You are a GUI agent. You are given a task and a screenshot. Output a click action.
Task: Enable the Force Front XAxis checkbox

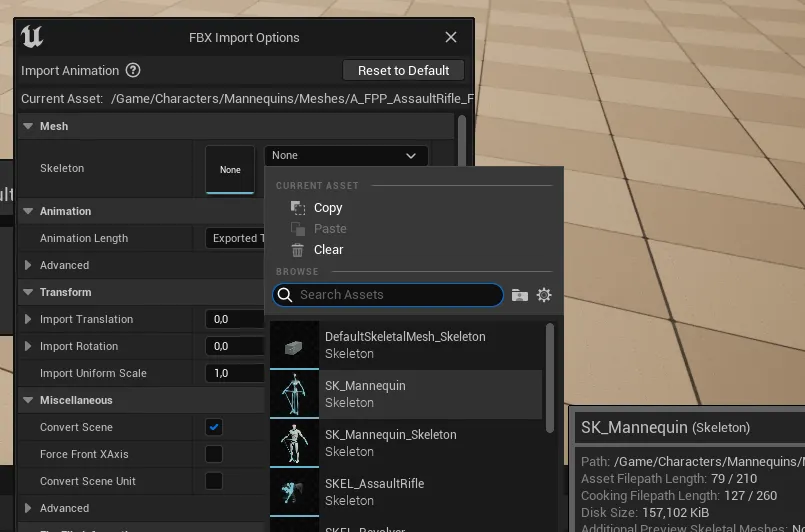pos(214,454)
